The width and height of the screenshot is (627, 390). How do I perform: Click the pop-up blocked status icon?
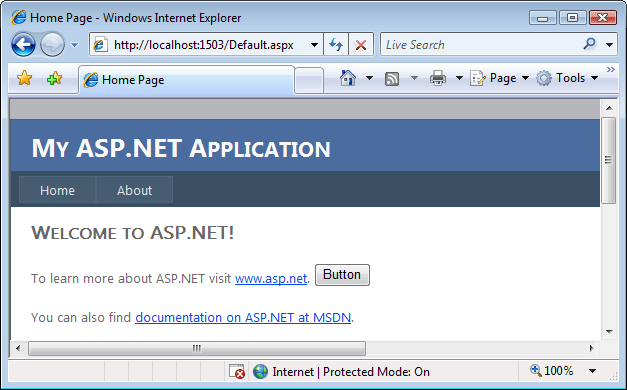(x=236, y=372)
